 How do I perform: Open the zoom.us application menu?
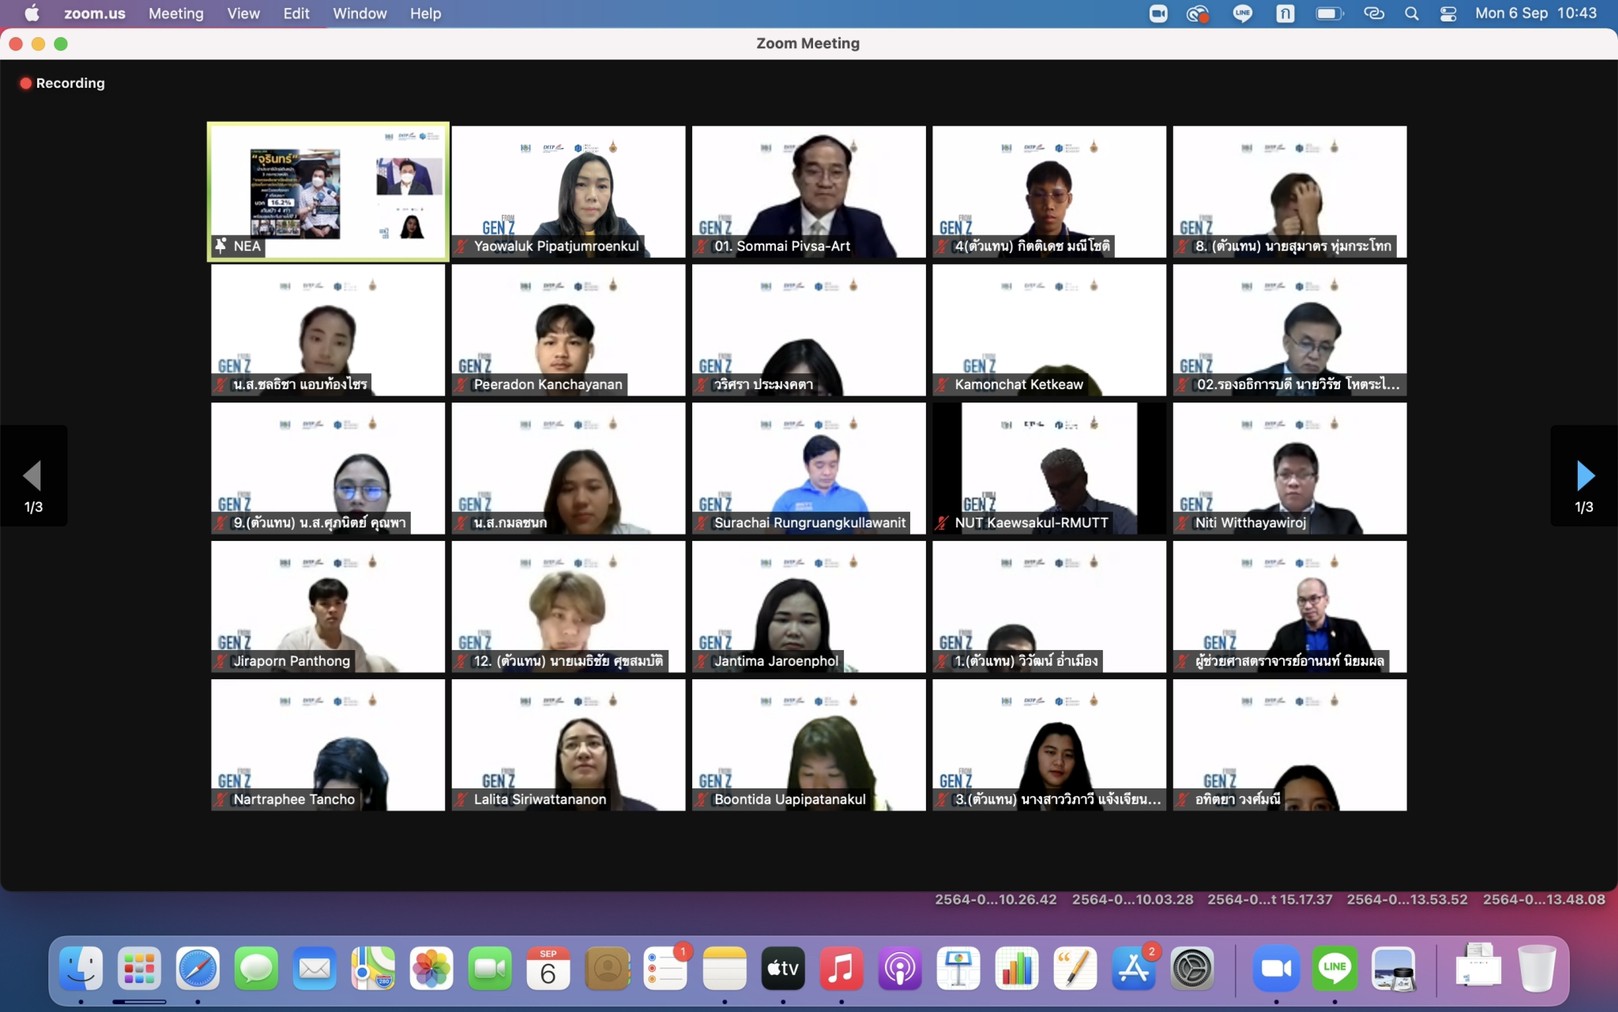point(94,14)
